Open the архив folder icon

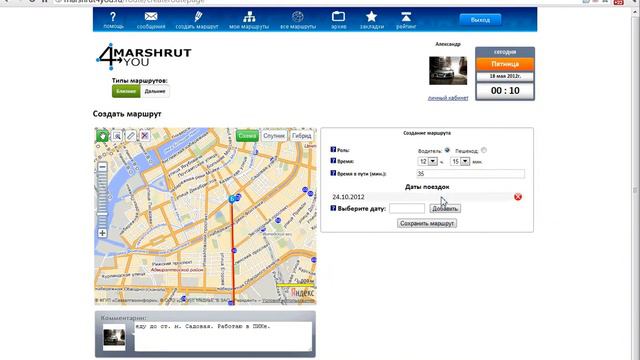(x=338, y=16)
